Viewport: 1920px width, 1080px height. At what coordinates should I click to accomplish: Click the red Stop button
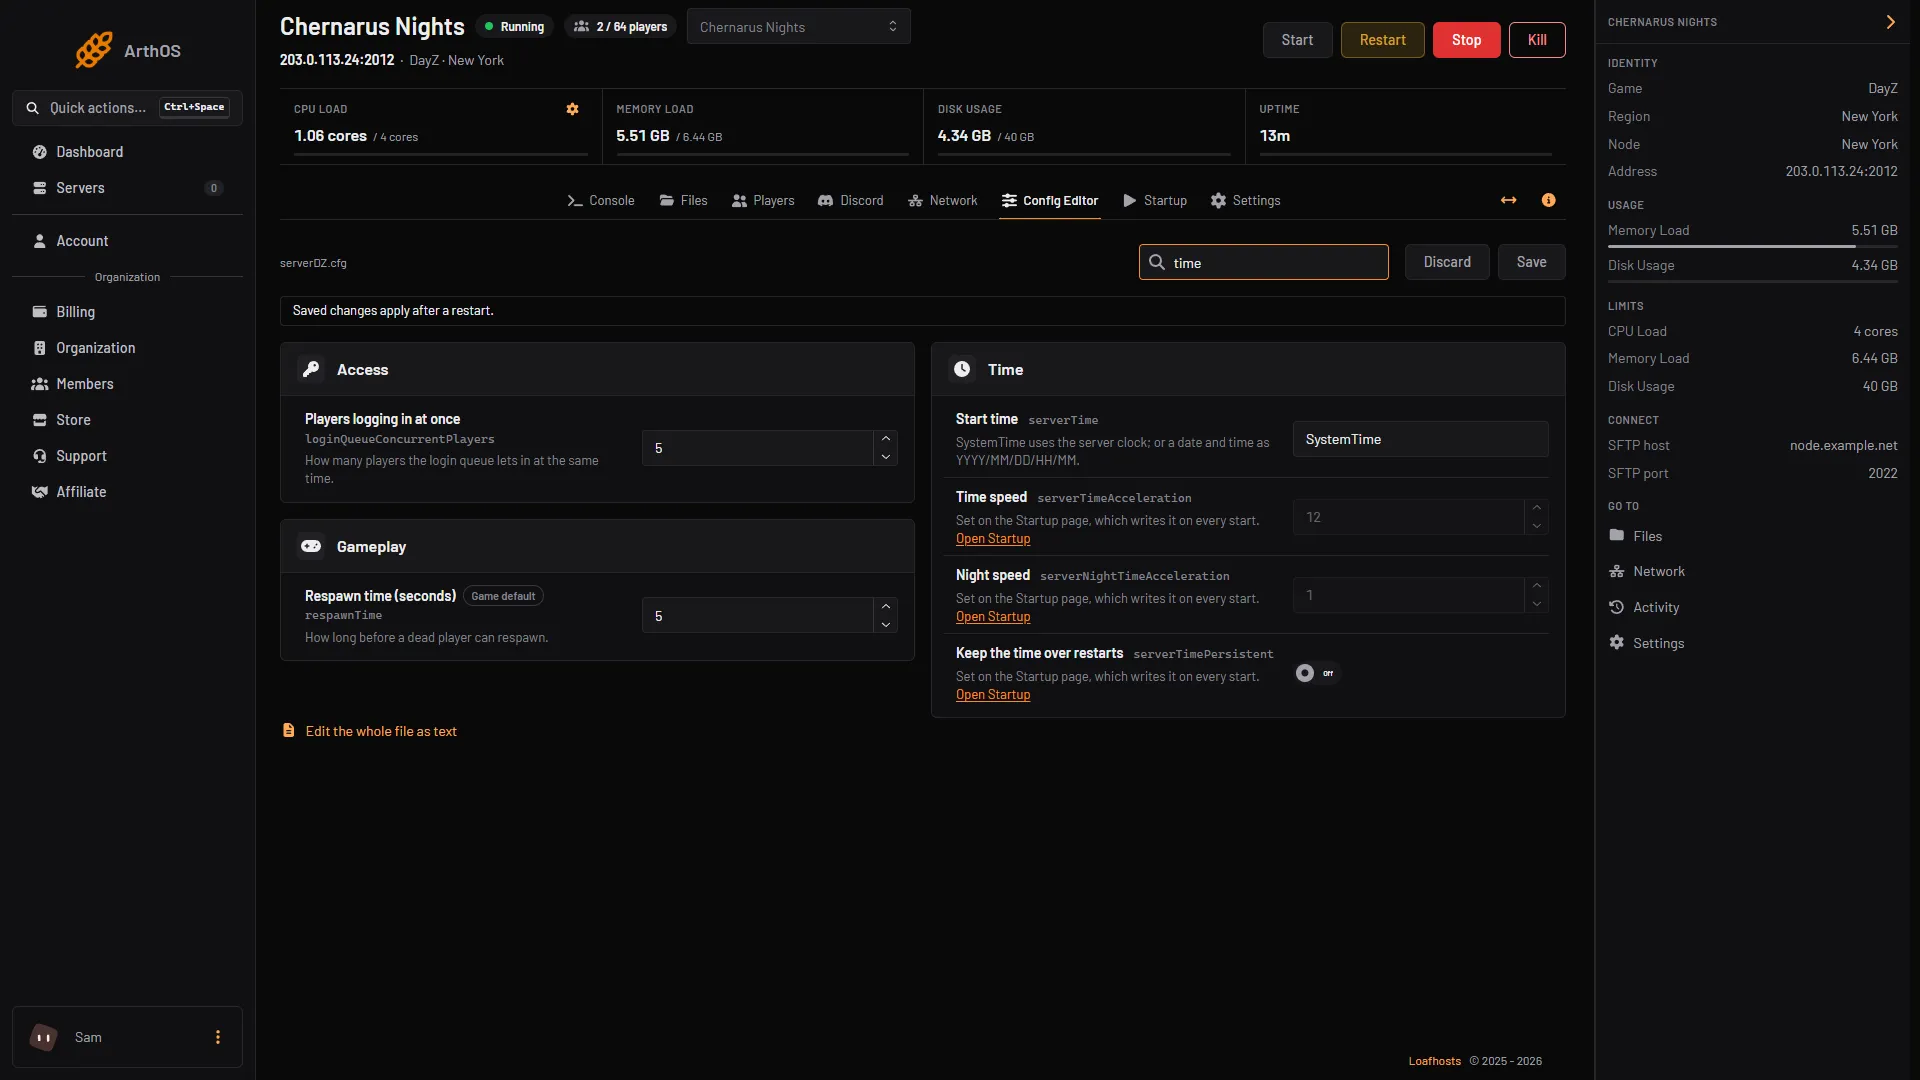(1466, 40)
